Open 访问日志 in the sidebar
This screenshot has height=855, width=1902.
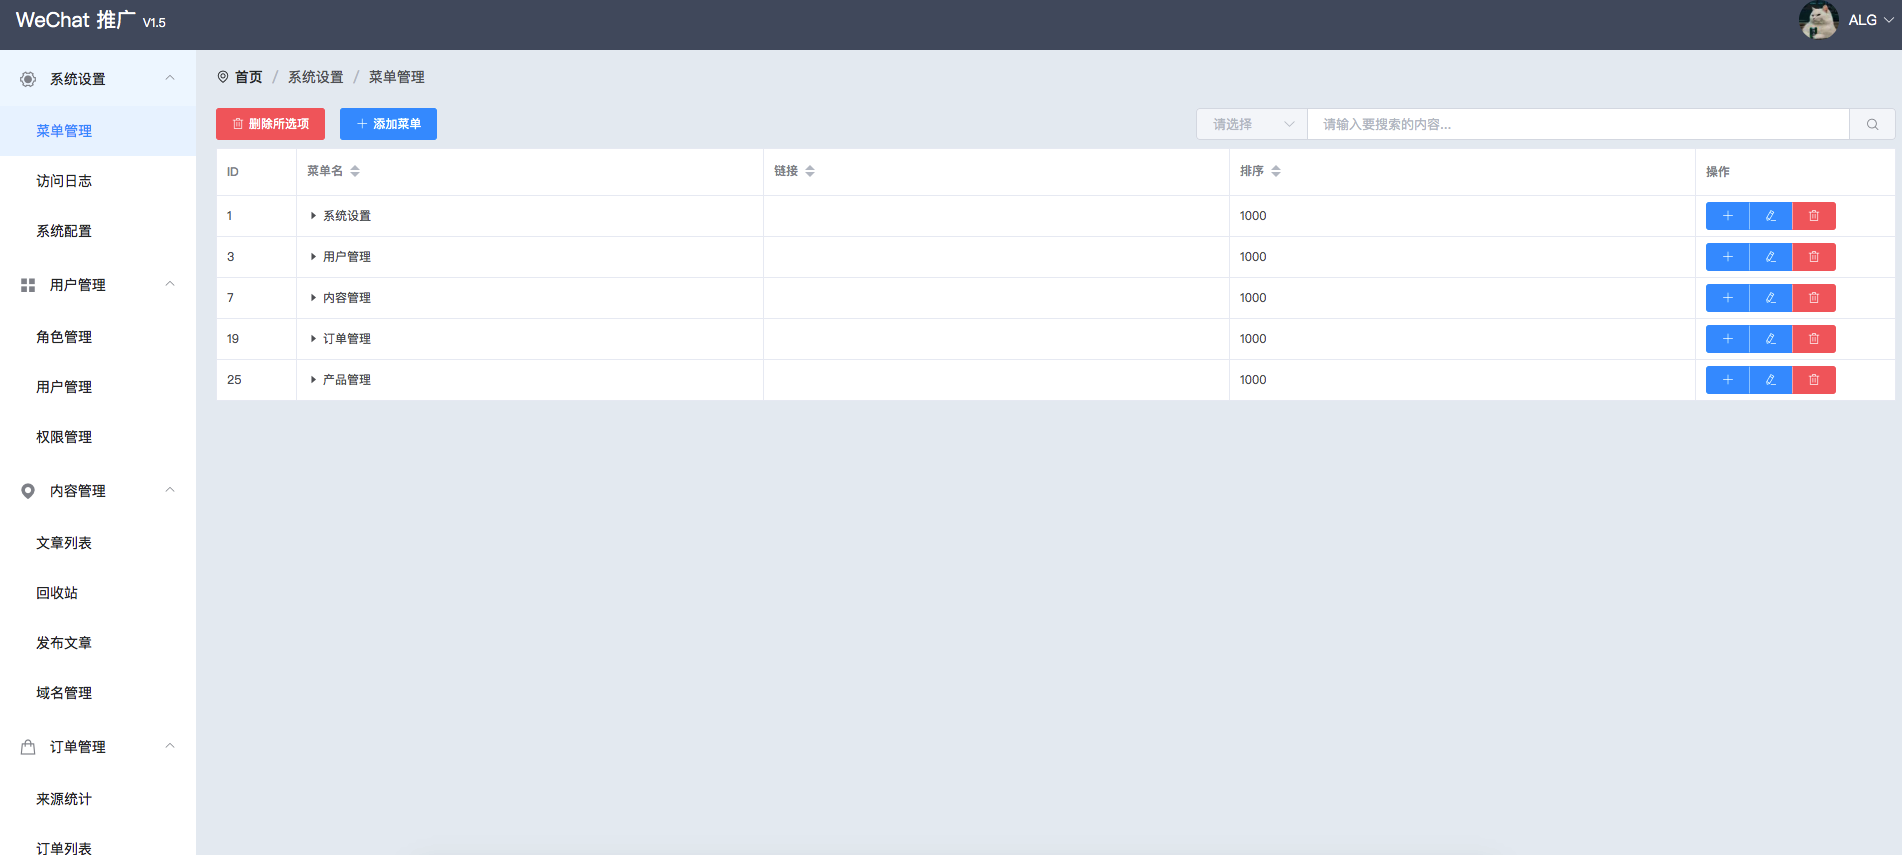[64, 181]
